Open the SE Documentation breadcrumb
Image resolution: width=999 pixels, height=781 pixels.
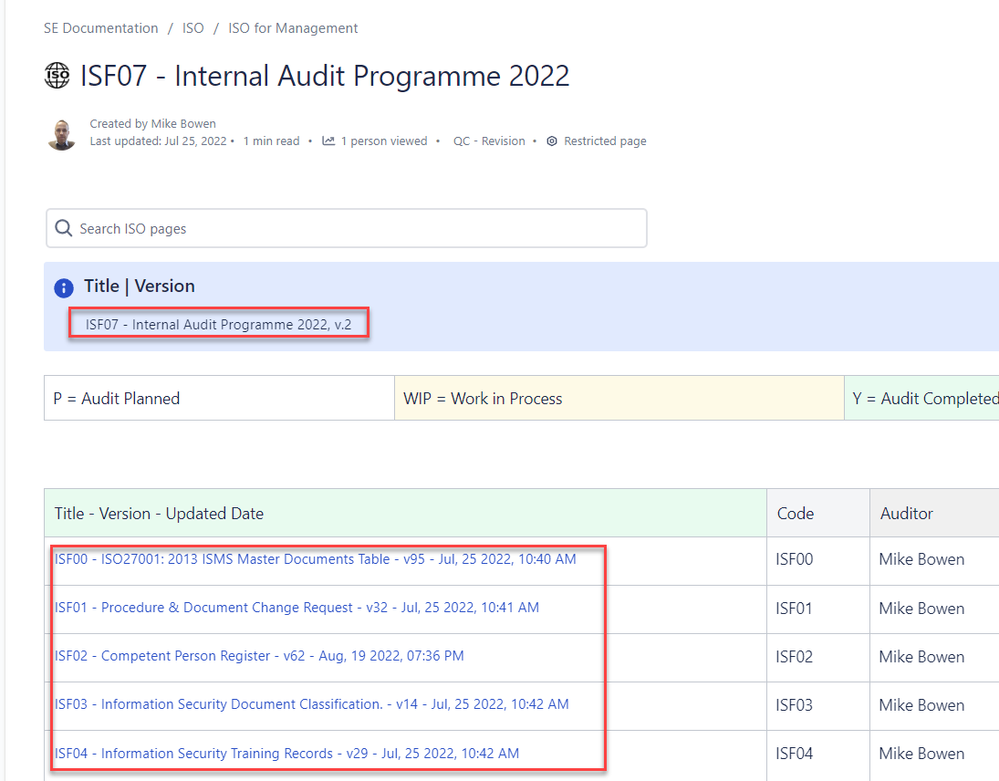100,28
